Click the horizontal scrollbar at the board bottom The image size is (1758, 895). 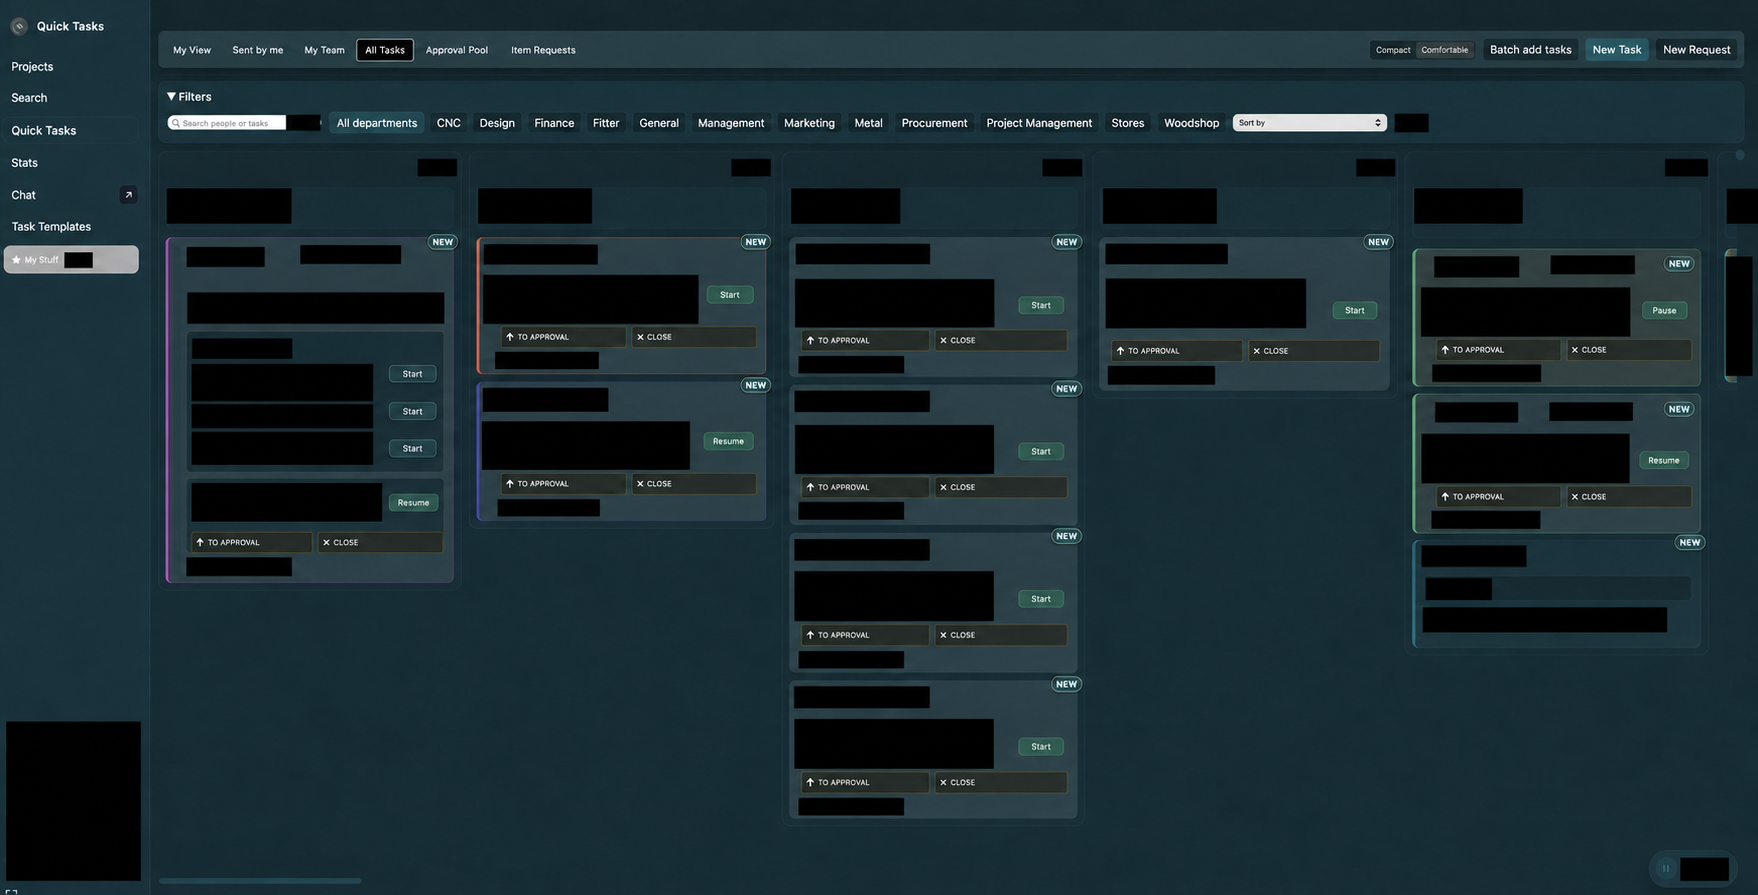(x=260, y=881)
